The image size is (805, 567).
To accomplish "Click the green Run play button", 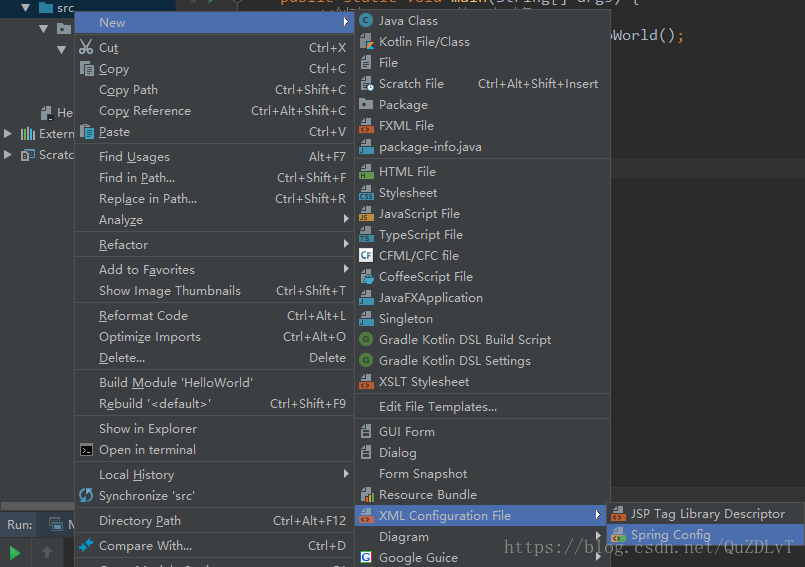I will pyautogui.click(x=15, y=553).
